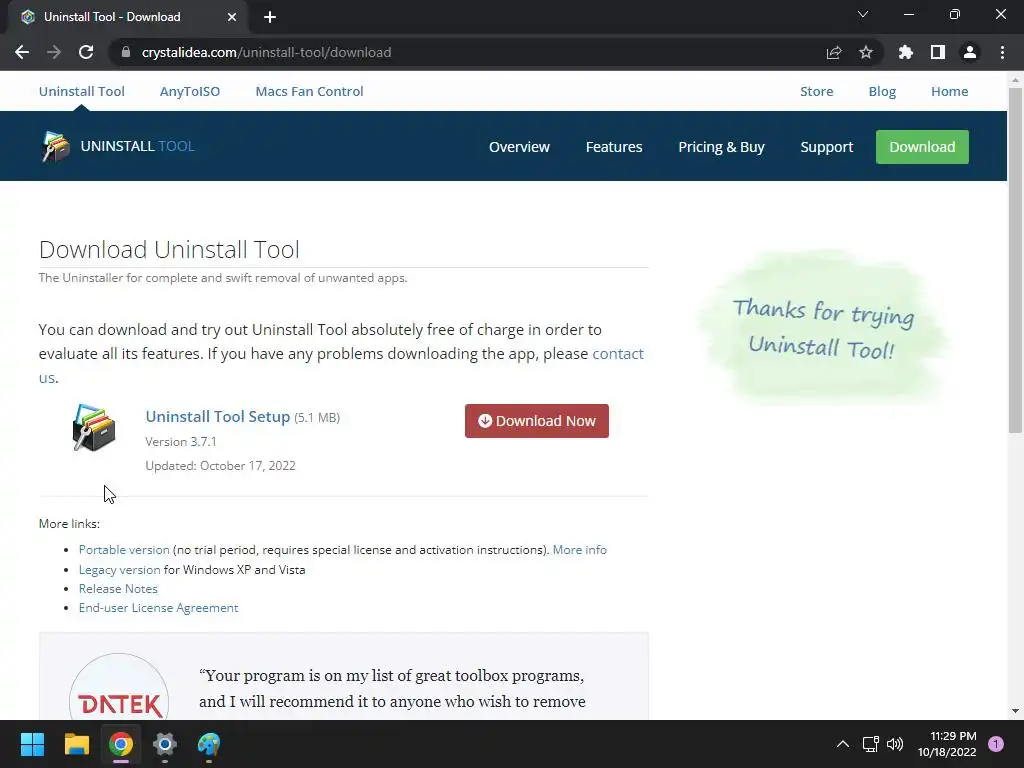Screen dimensions: 1024x768
Task: Open File Explorer from taskbar
Action: [x=76, y=744]
